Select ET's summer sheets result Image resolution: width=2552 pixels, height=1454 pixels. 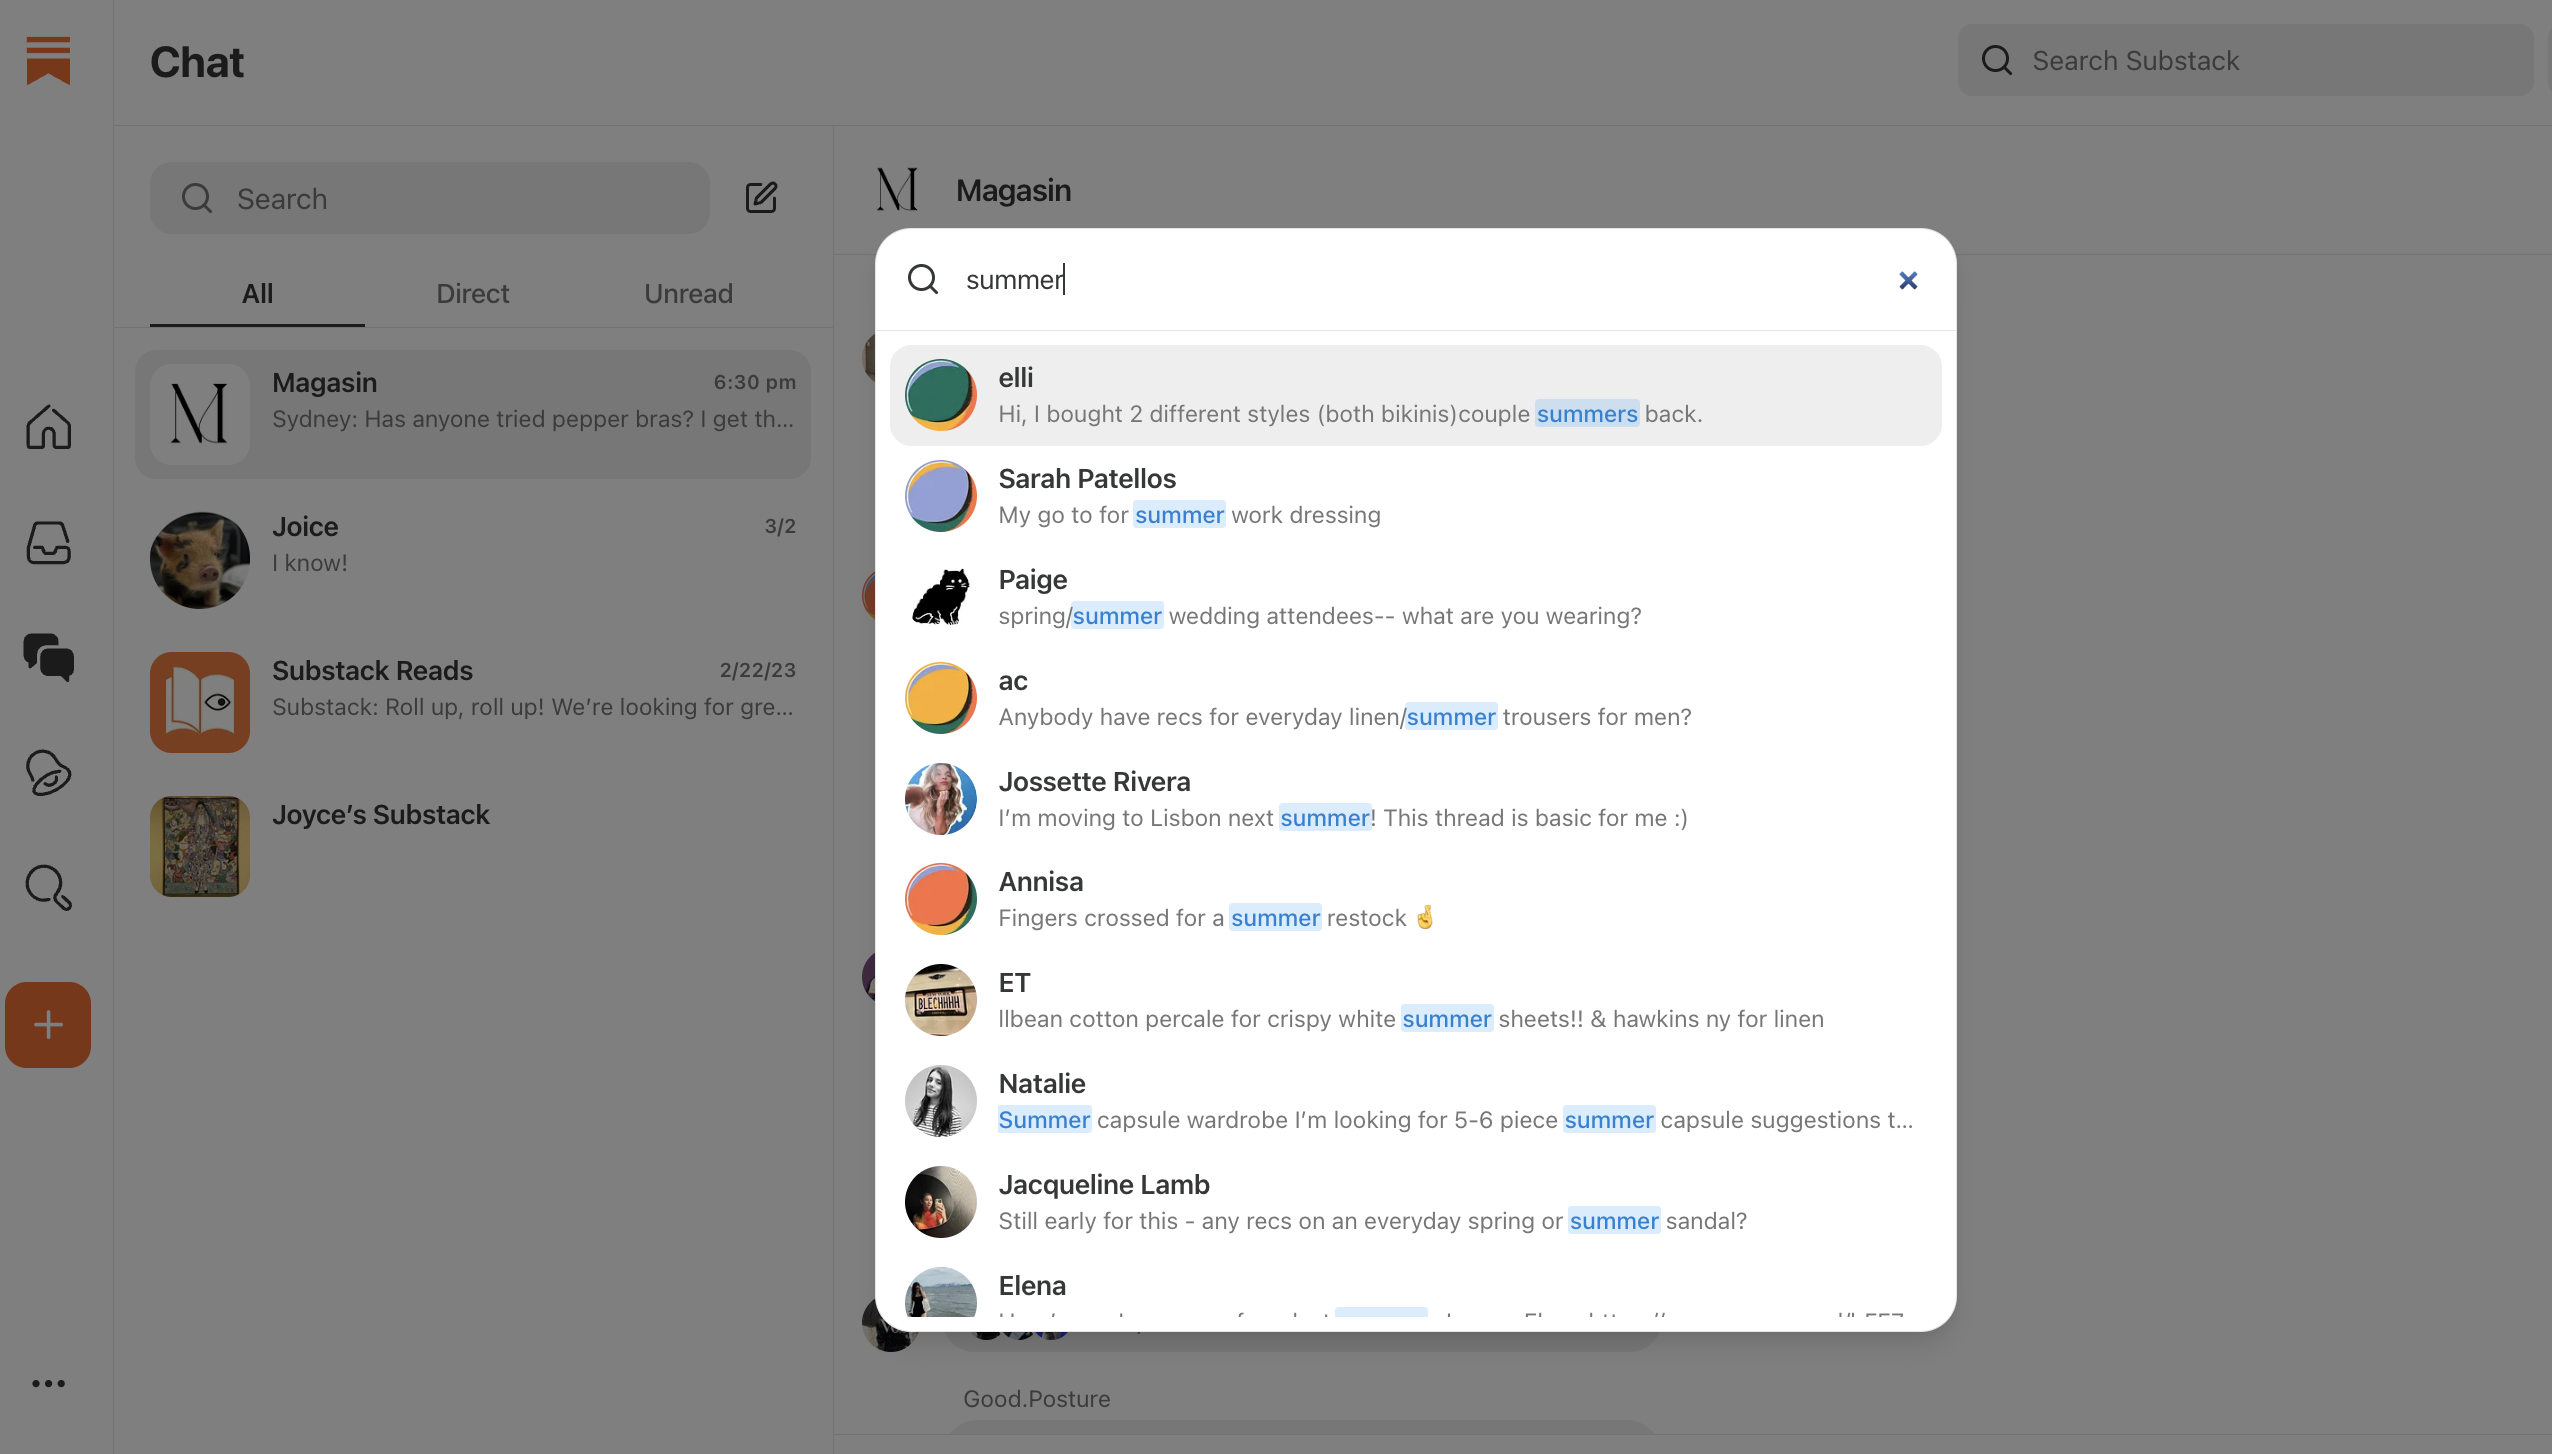click(x=1415, y=1000)
